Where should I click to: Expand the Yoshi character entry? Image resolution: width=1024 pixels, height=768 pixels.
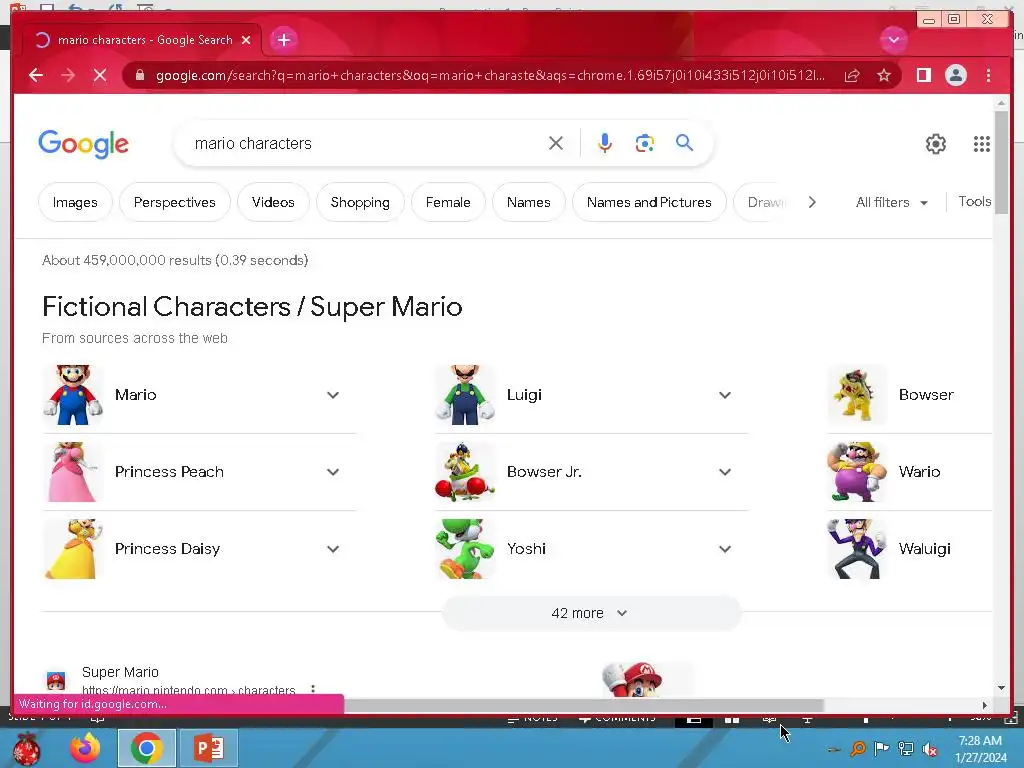[725, 549]
